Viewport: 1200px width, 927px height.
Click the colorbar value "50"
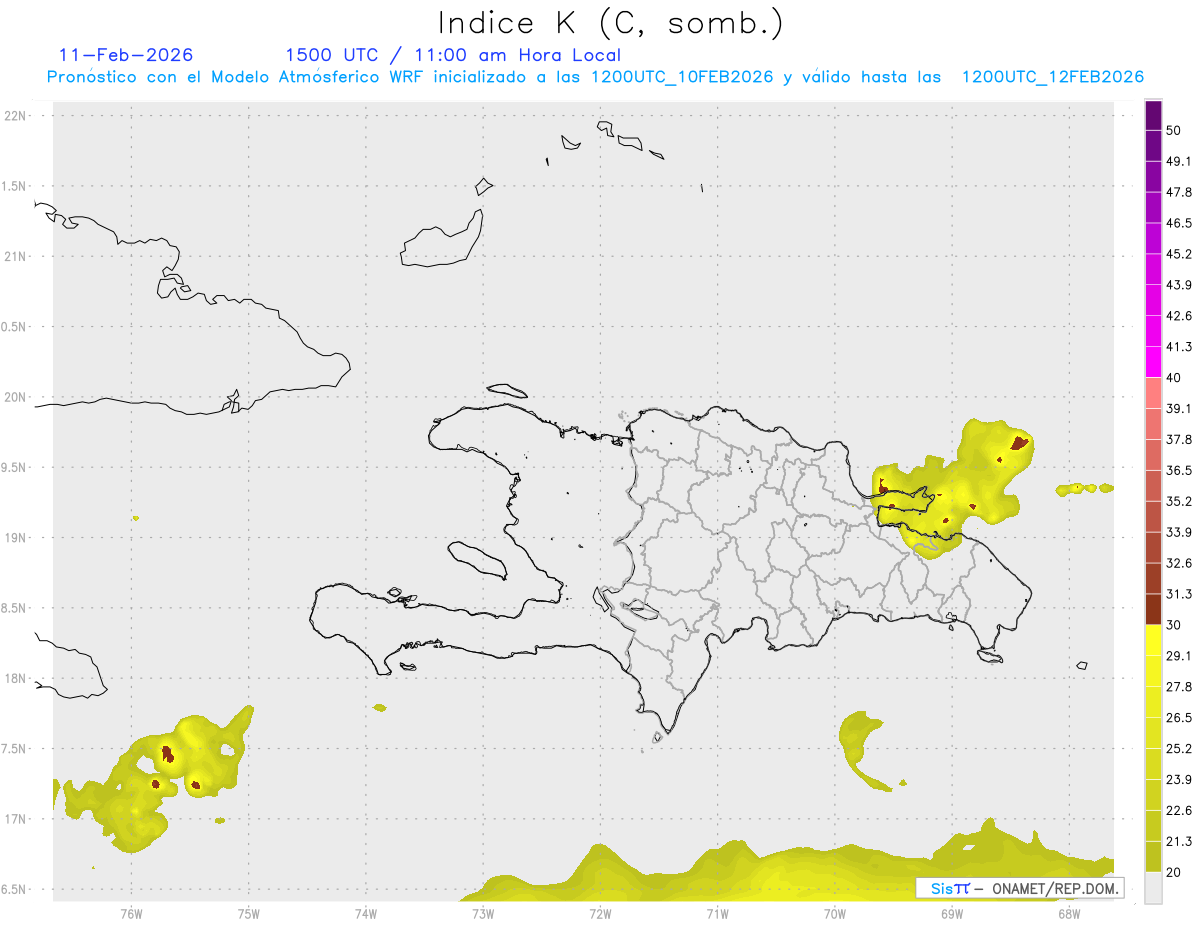pyautogui.click(x=1175, y=130)
